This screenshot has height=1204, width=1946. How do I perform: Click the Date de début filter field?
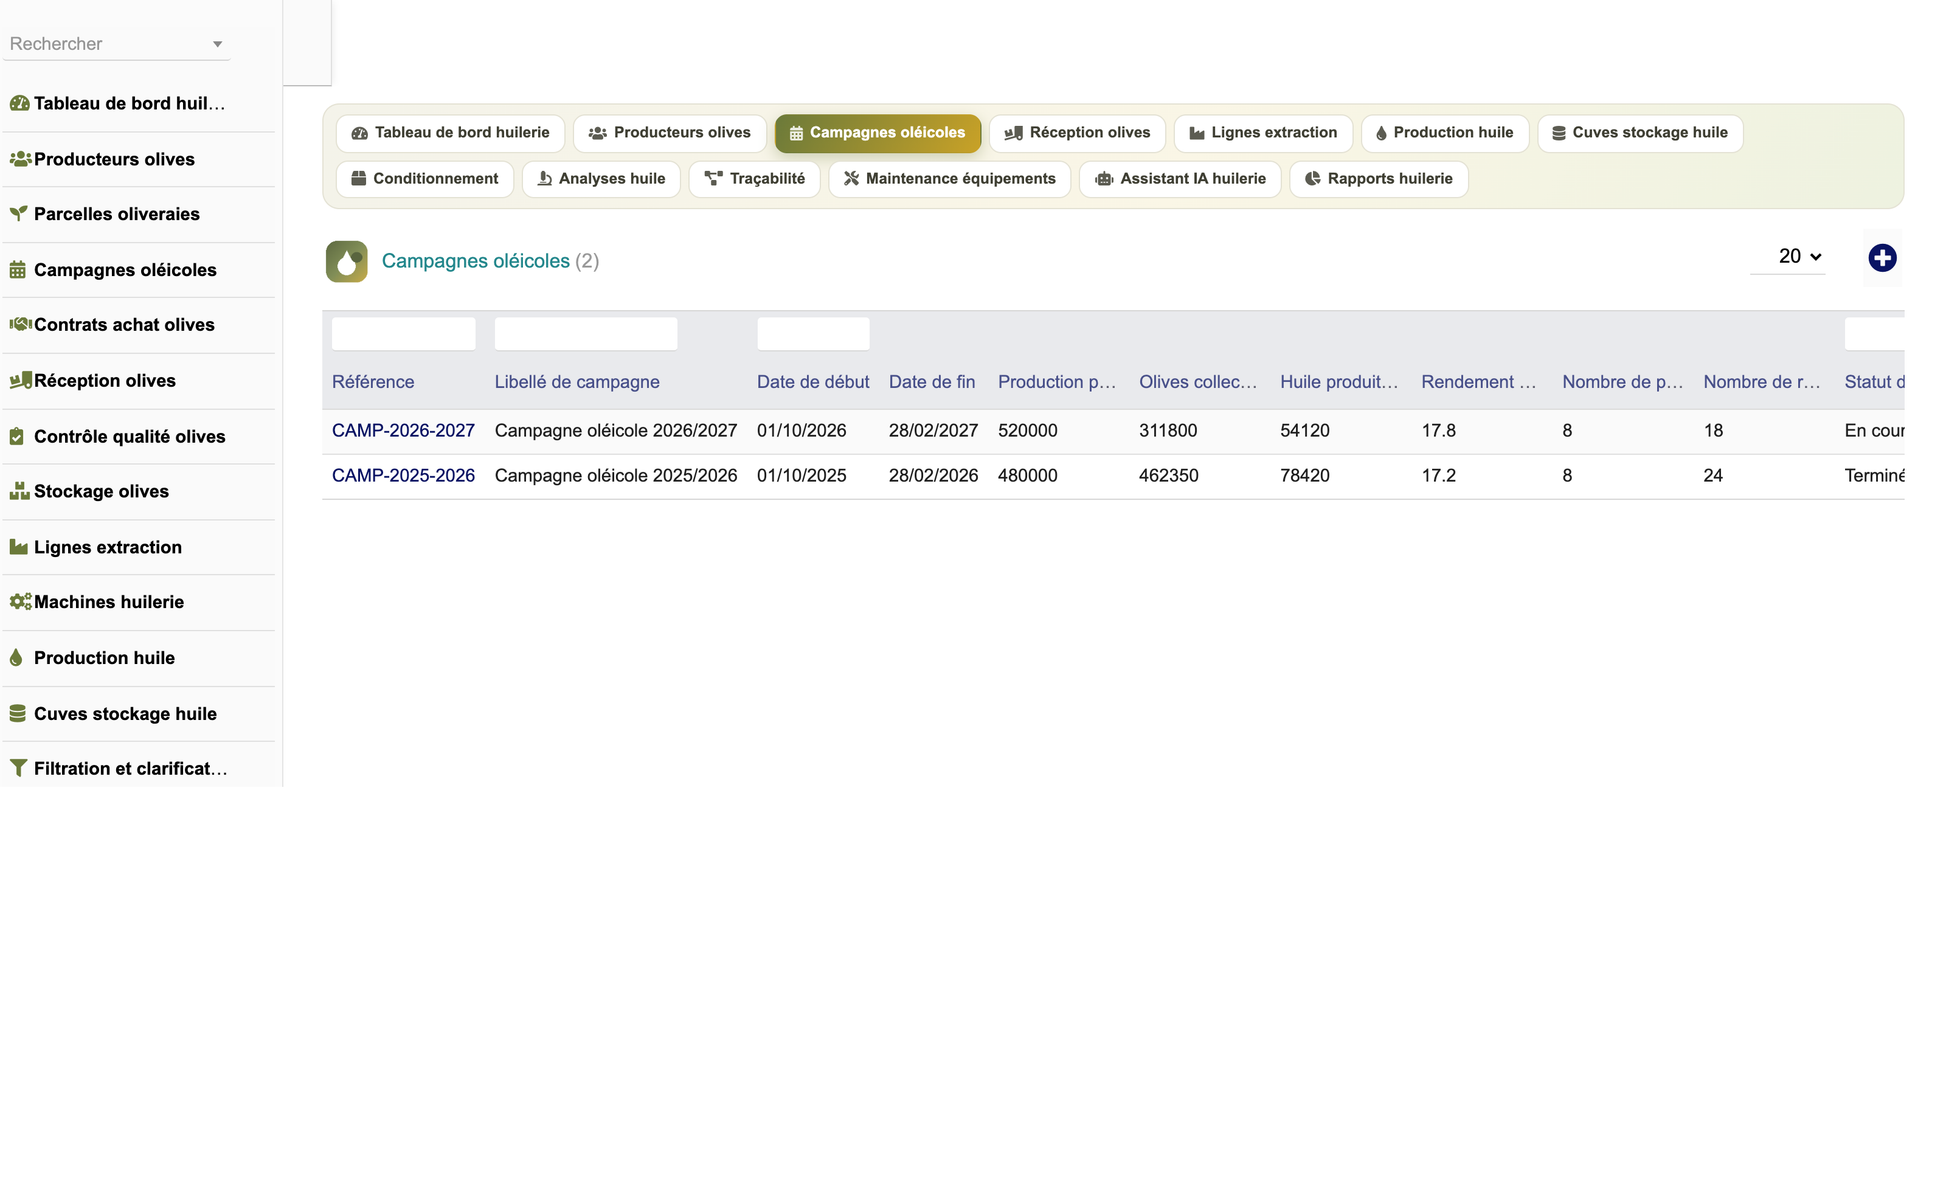pos(813,334)
